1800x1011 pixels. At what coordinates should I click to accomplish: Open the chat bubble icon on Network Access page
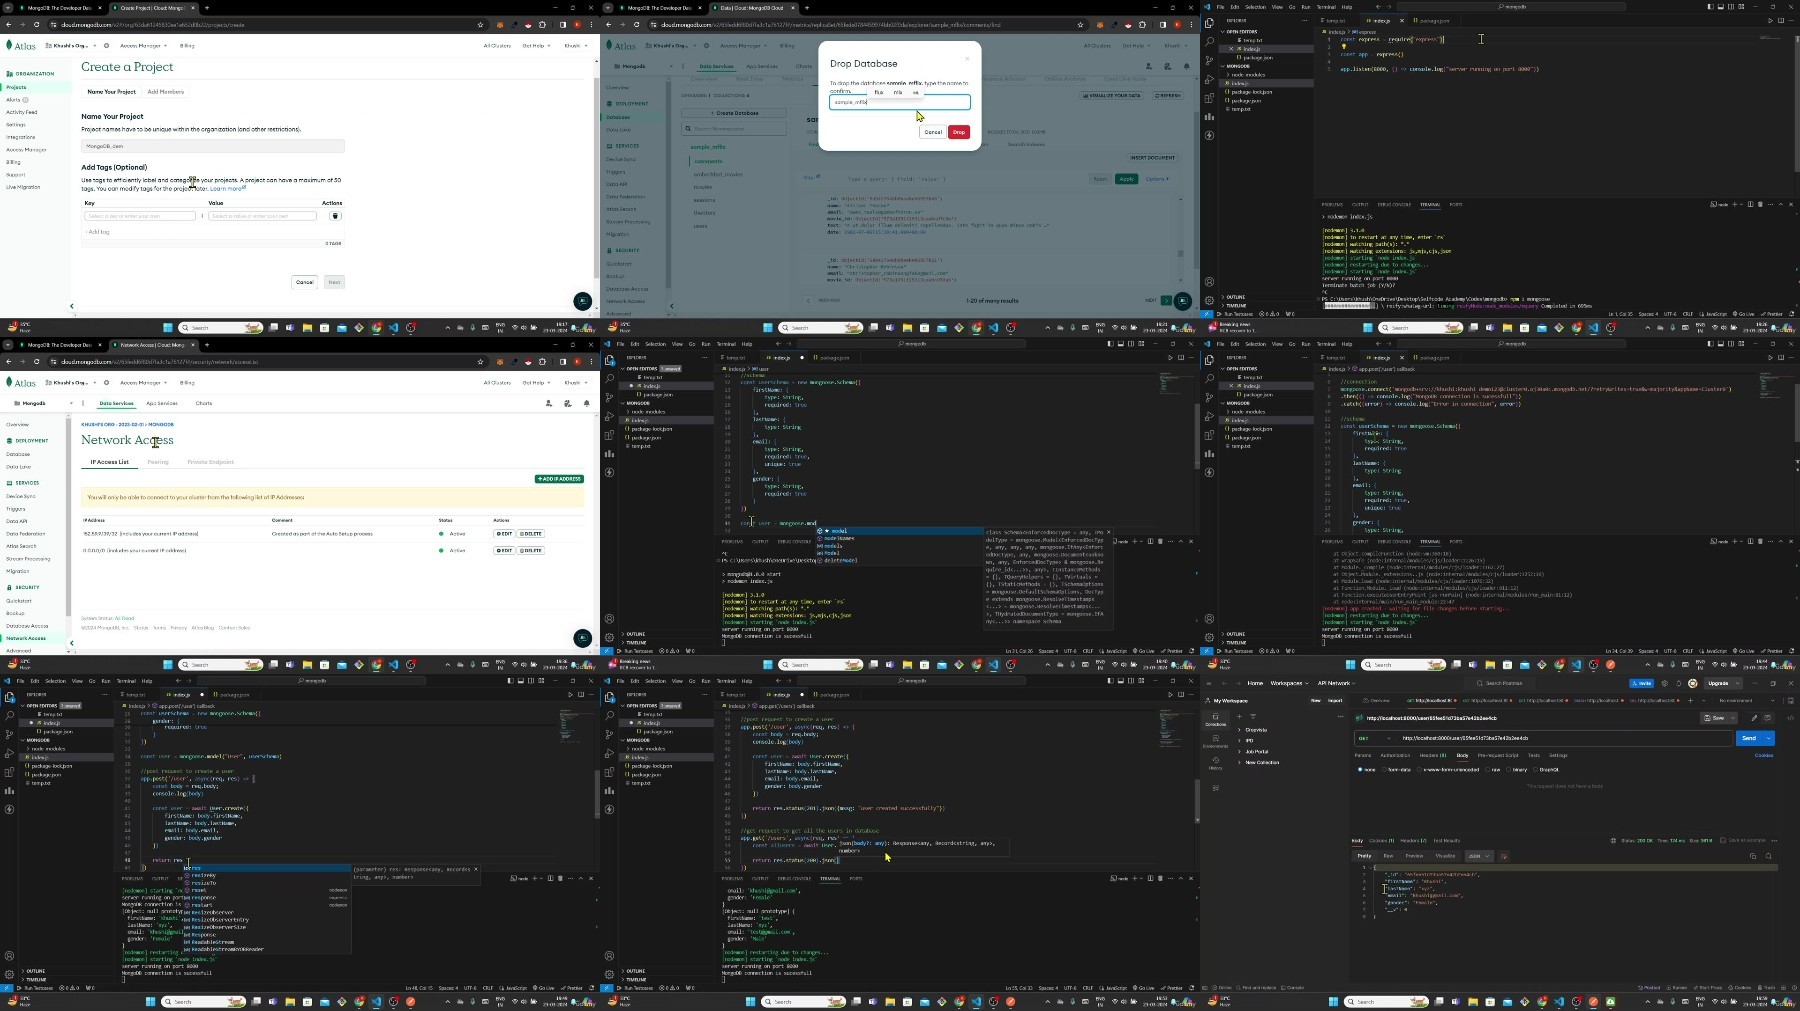(x=583, y=638)
